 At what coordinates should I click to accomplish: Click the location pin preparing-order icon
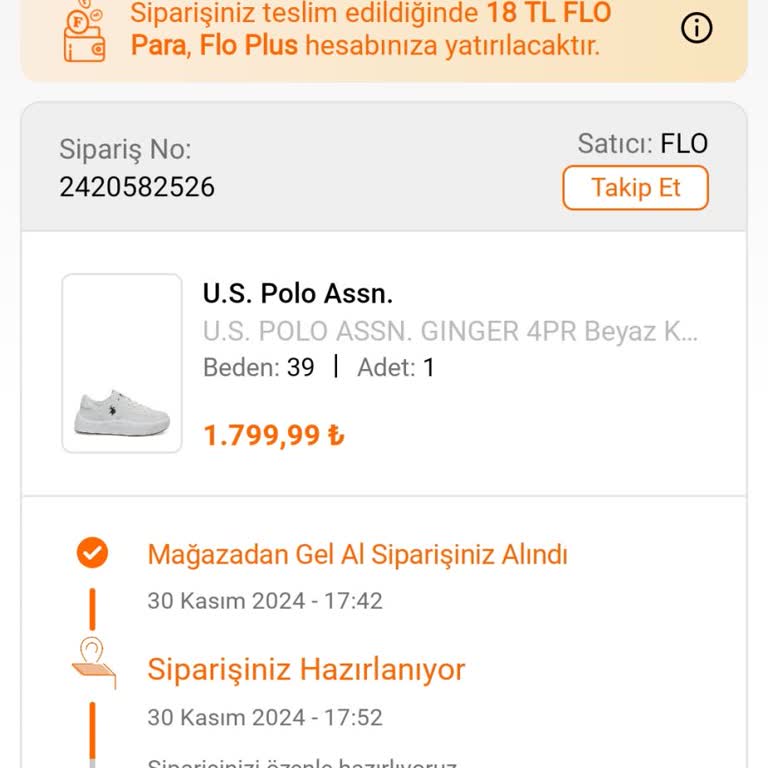[94, 662]
